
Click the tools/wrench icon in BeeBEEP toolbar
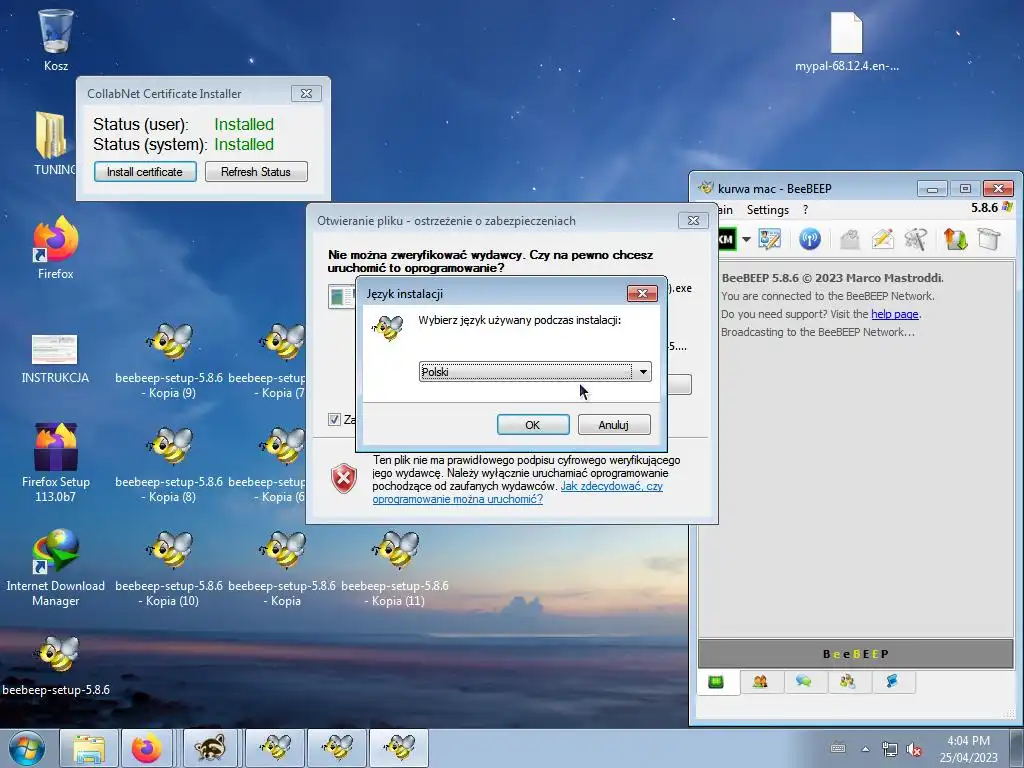[x=916, y=240]
